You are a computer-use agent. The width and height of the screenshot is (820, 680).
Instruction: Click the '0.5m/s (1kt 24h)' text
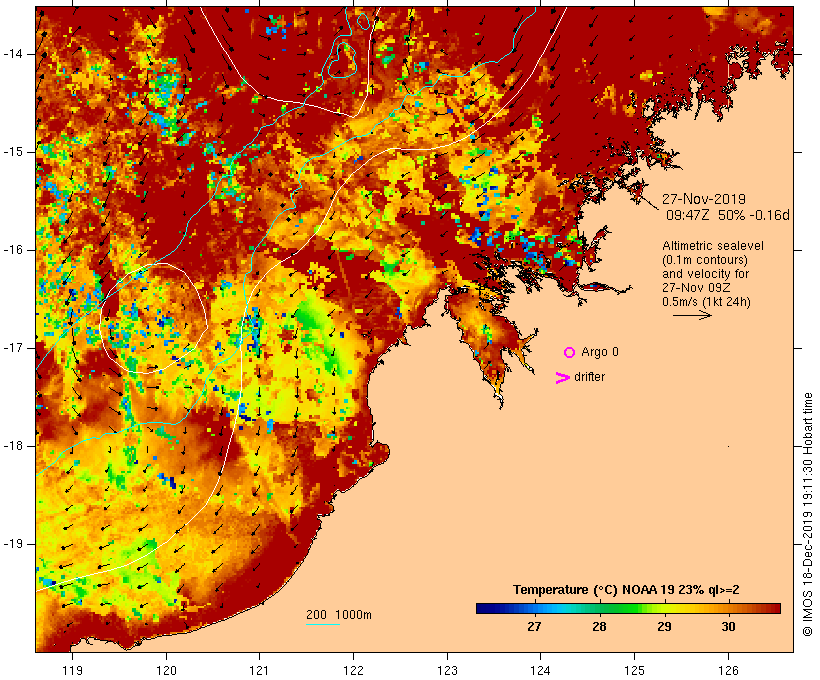tap(707, 302)
